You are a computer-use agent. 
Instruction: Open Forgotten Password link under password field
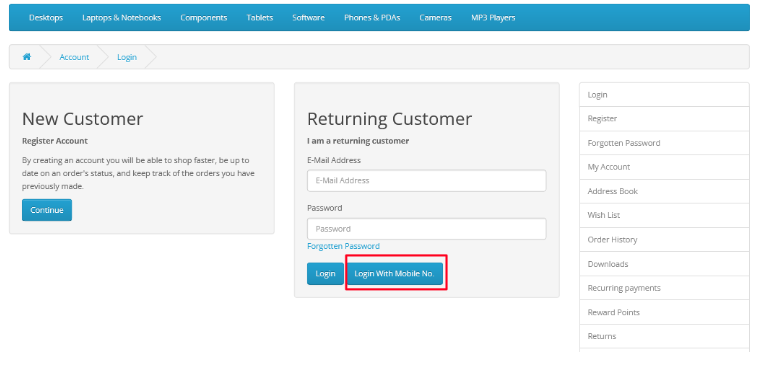tap(343, 246)
